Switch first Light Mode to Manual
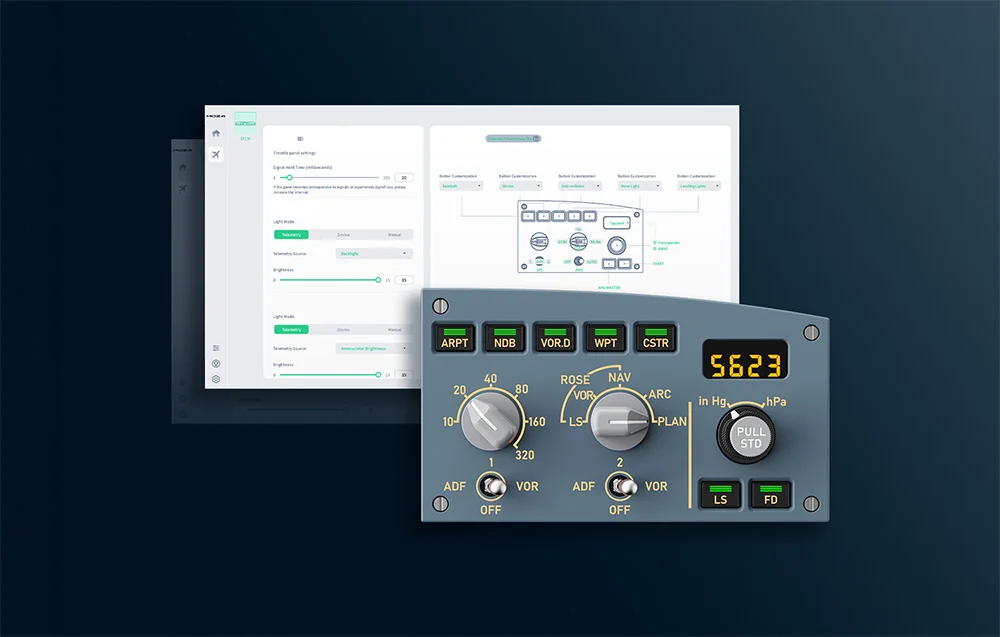Screen dimensions: 1000x637 pos(395,235)
